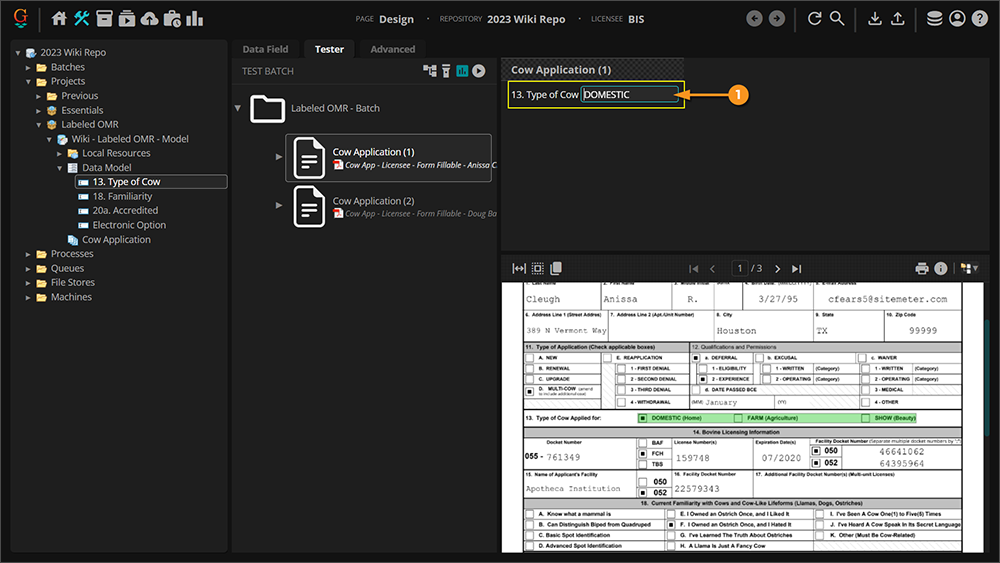Open the bar chart Stats icon
The width and height of the screenshot is (1000, 563).
pos(194,18)
